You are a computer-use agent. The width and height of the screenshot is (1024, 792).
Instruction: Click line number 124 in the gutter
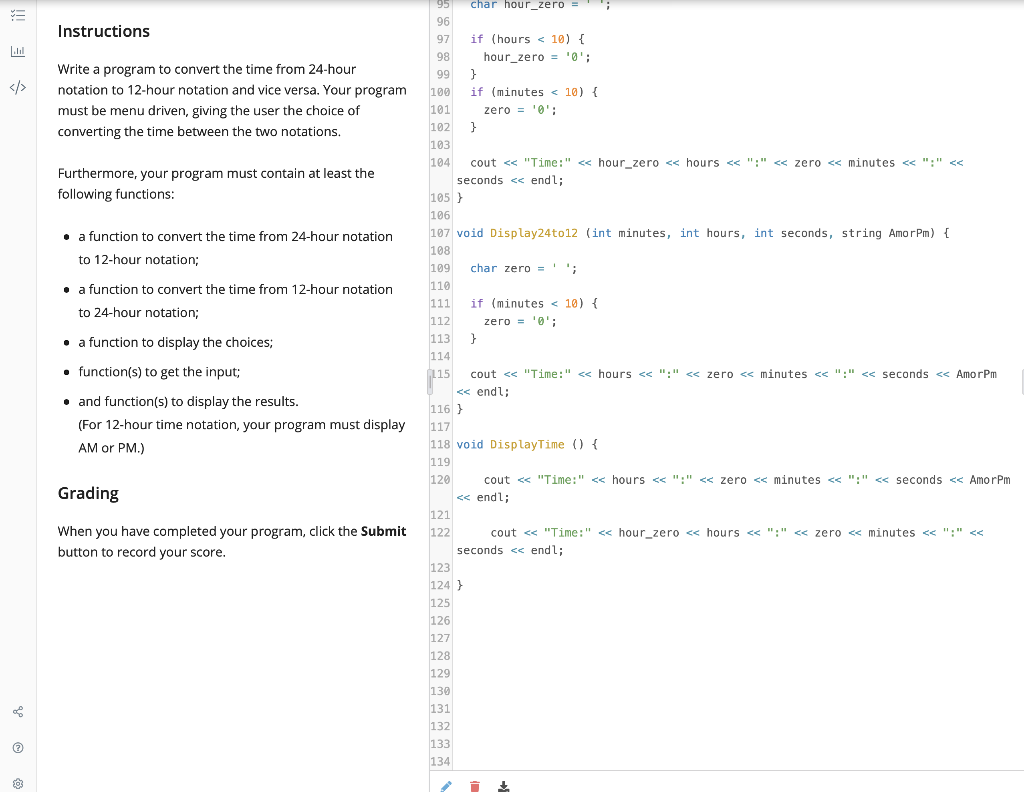click(440, 585)
